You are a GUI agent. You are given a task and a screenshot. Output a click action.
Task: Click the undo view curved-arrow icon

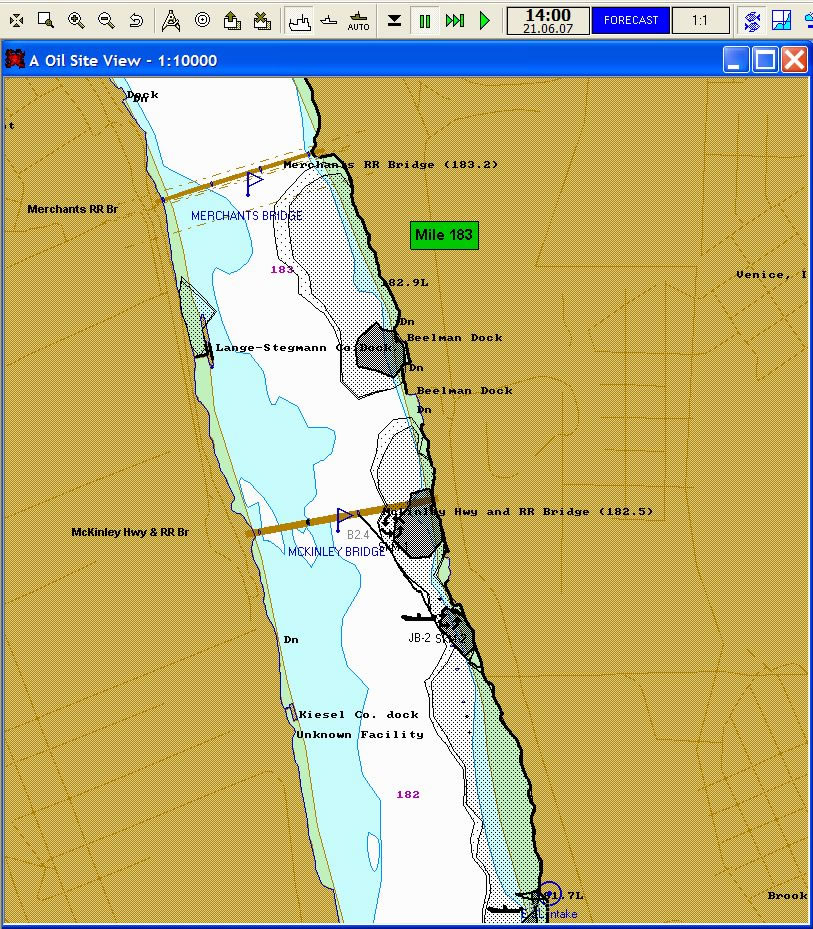136,20
